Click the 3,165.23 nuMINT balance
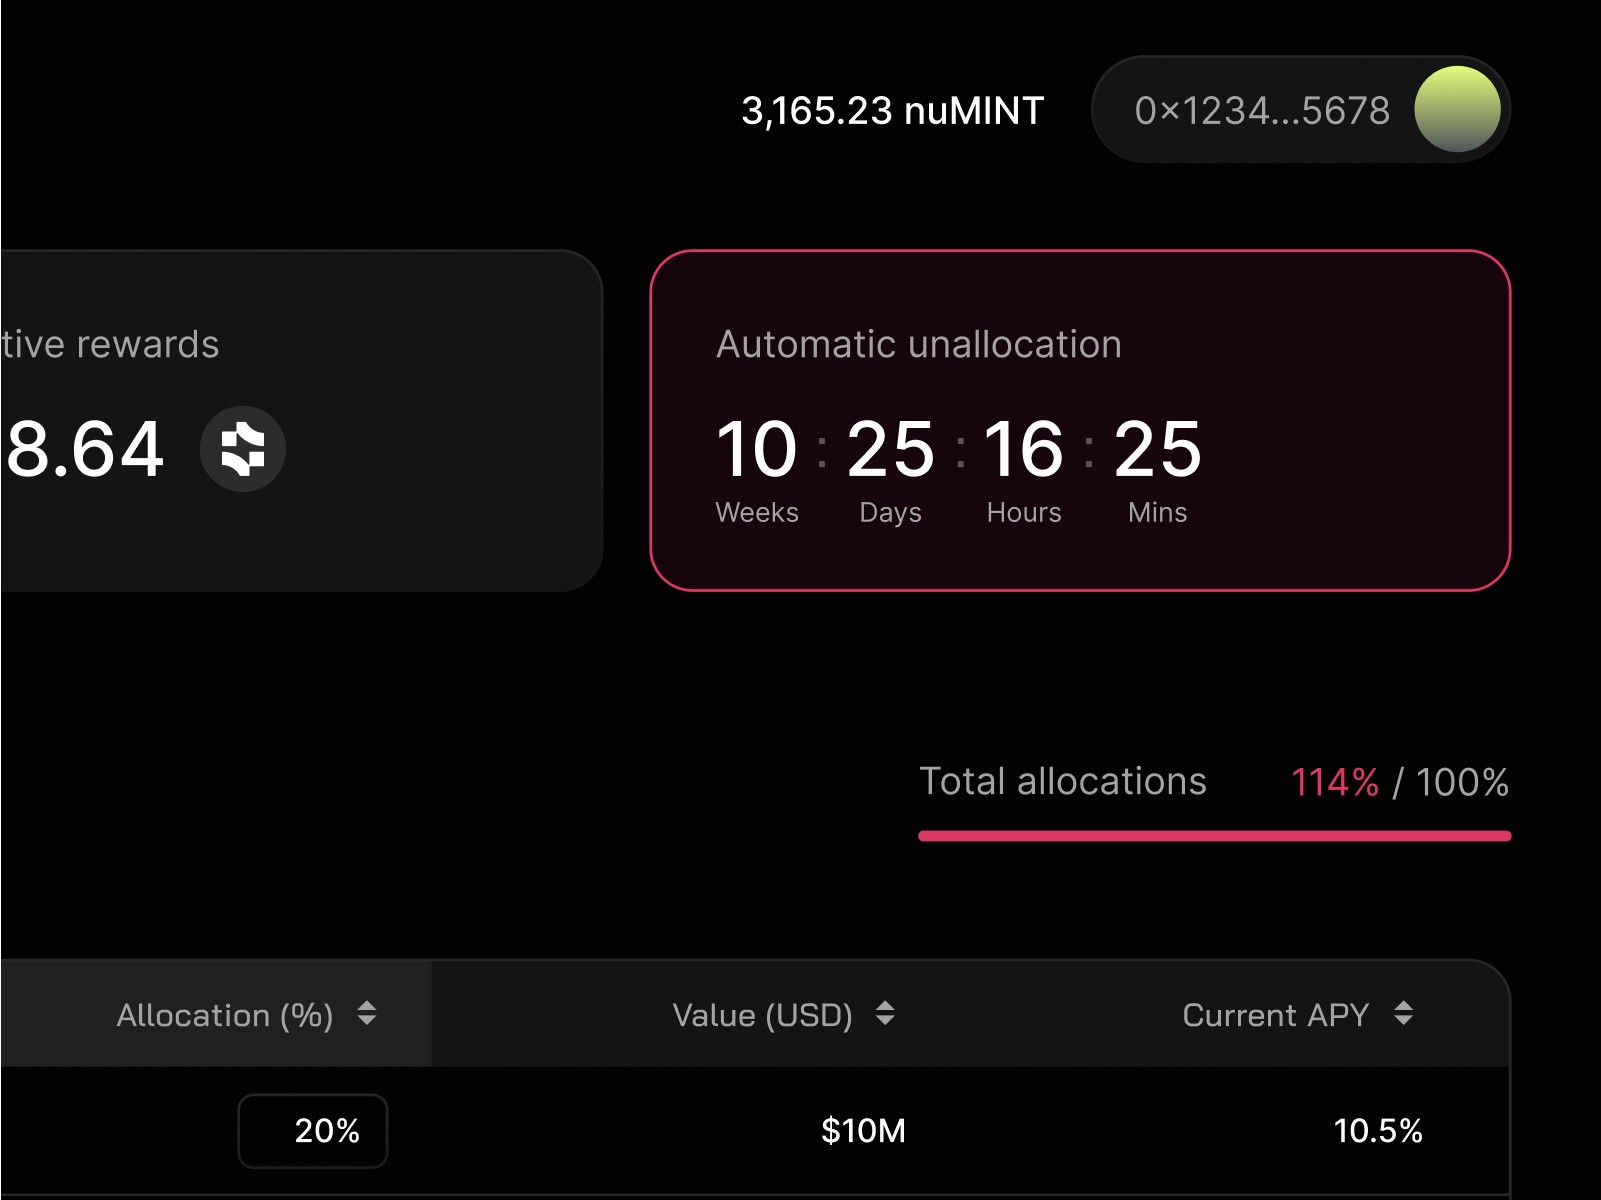The height and width of the screenshot is (1200, 1601). [892, 110]
